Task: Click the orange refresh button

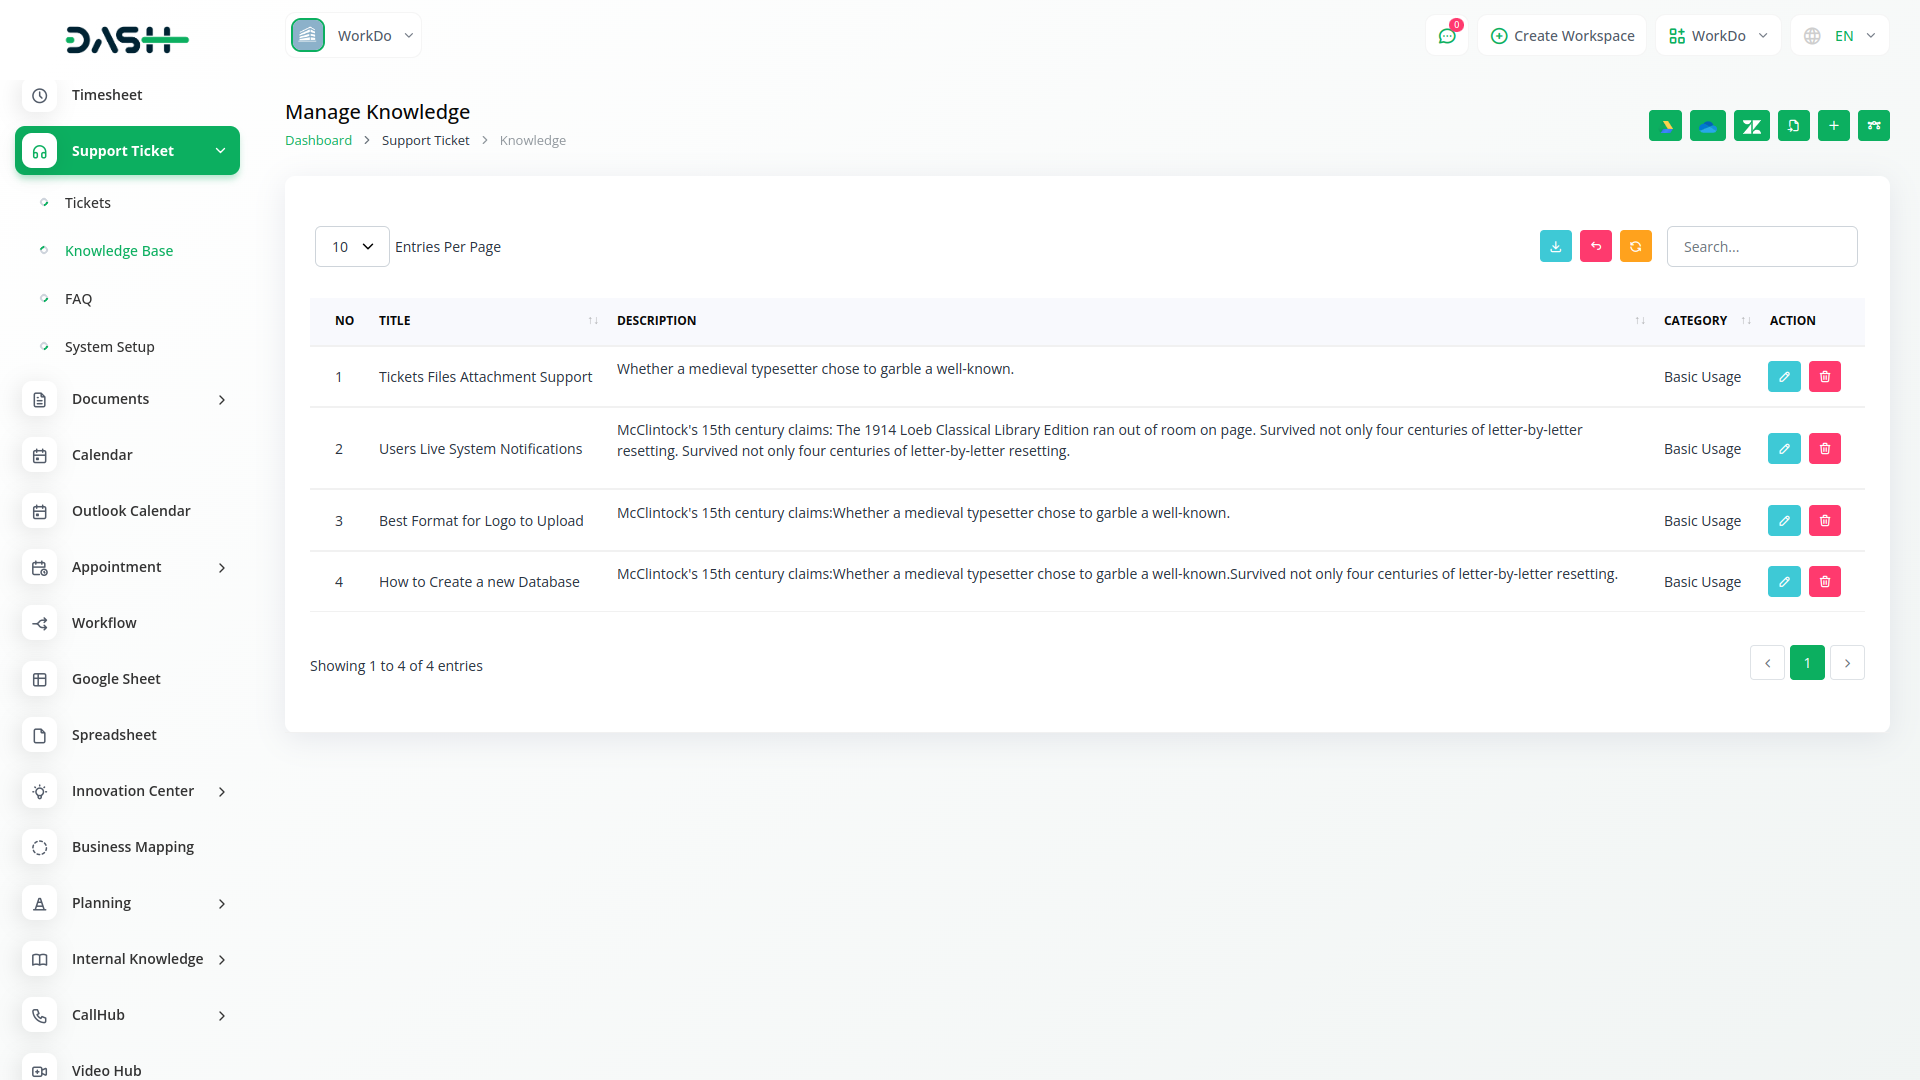Action: click(x=1636, y=246)
